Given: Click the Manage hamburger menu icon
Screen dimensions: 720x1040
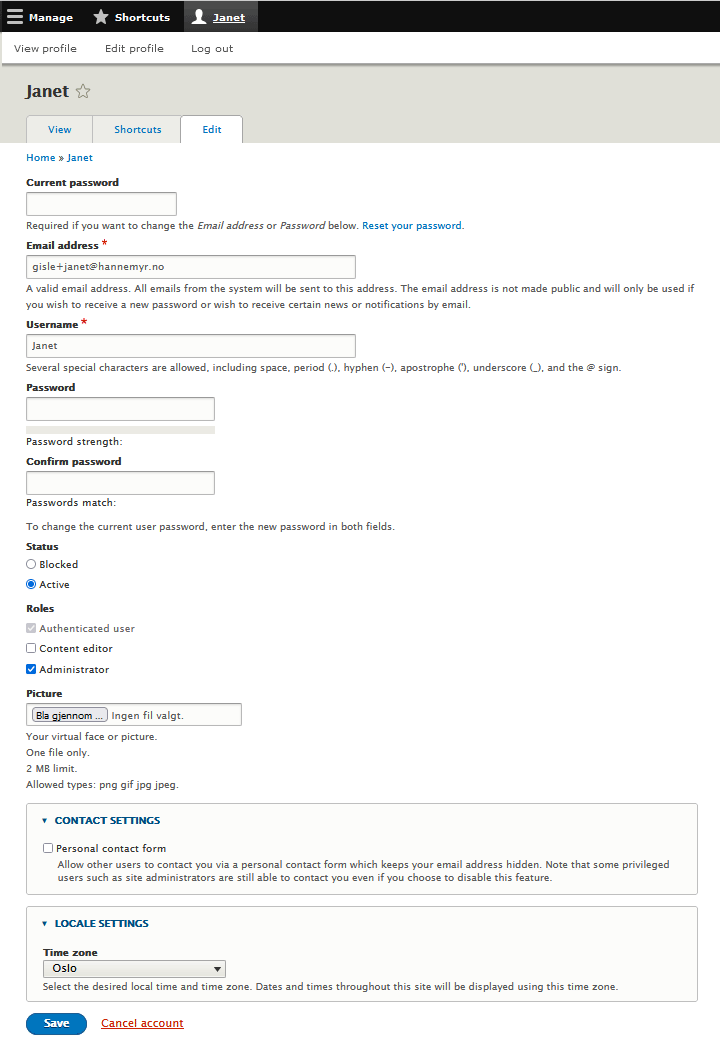Looking at the screenshot, I should (x=15, y=17).
